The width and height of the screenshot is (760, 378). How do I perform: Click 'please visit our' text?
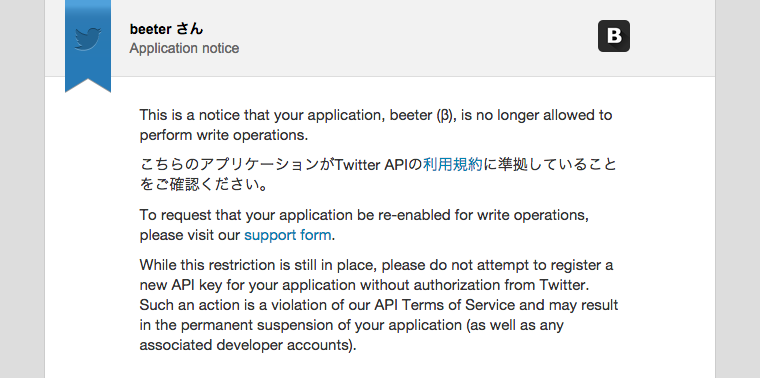click(x=190, y=236)
